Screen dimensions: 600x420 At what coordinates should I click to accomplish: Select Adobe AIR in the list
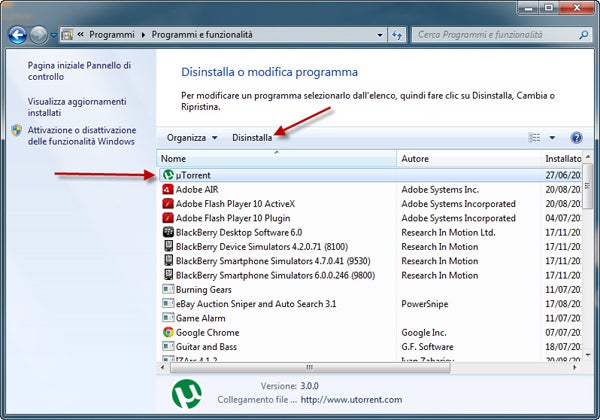click(x=197, y=190)
